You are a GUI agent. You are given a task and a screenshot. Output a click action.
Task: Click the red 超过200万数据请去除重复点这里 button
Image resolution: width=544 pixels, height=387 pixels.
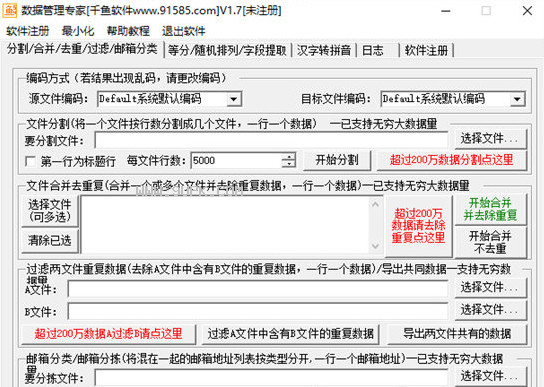click(418, 226)
